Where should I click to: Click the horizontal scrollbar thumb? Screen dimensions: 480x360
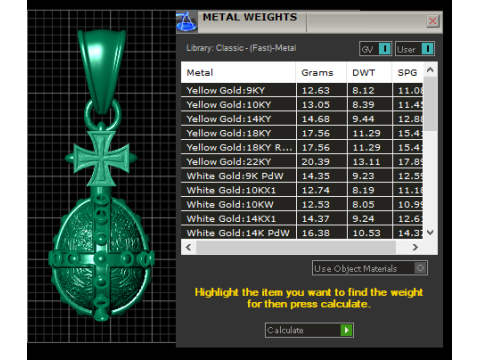[x=296, y=247]
